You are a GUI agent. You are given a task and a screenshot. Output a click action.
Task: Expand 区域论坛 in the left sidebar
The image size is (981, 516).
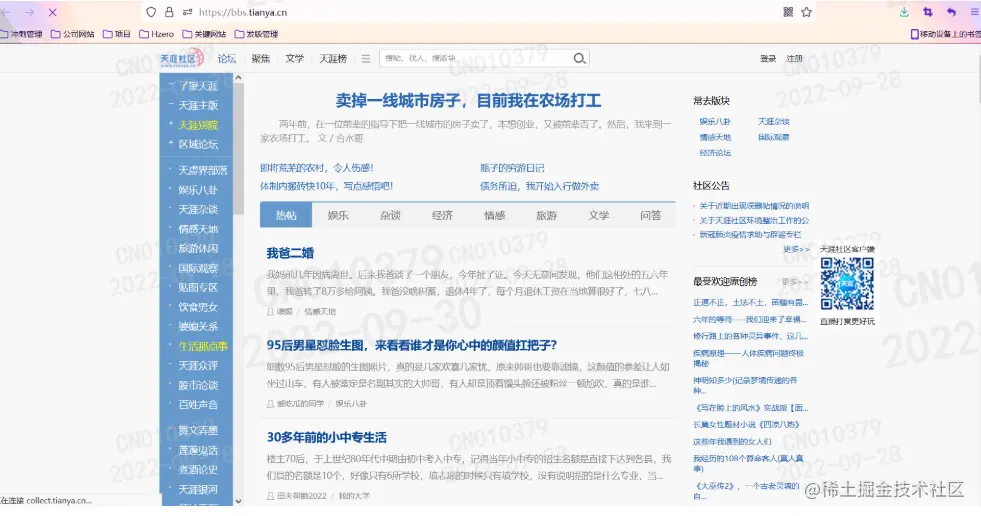point(198,144)
